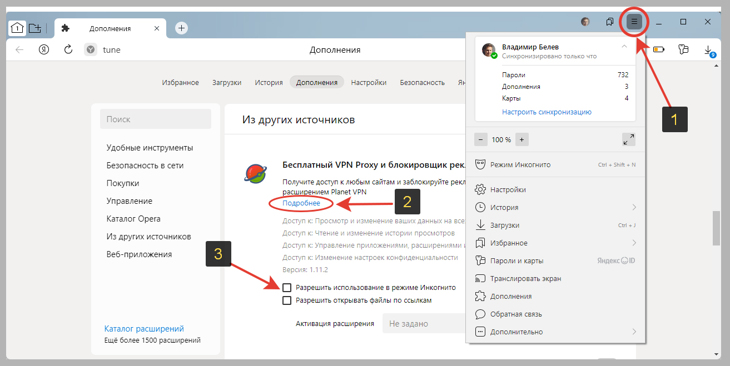Open the Каталог расширений link
This screenshot has width=730, height=366.
(x=144, y=329)
